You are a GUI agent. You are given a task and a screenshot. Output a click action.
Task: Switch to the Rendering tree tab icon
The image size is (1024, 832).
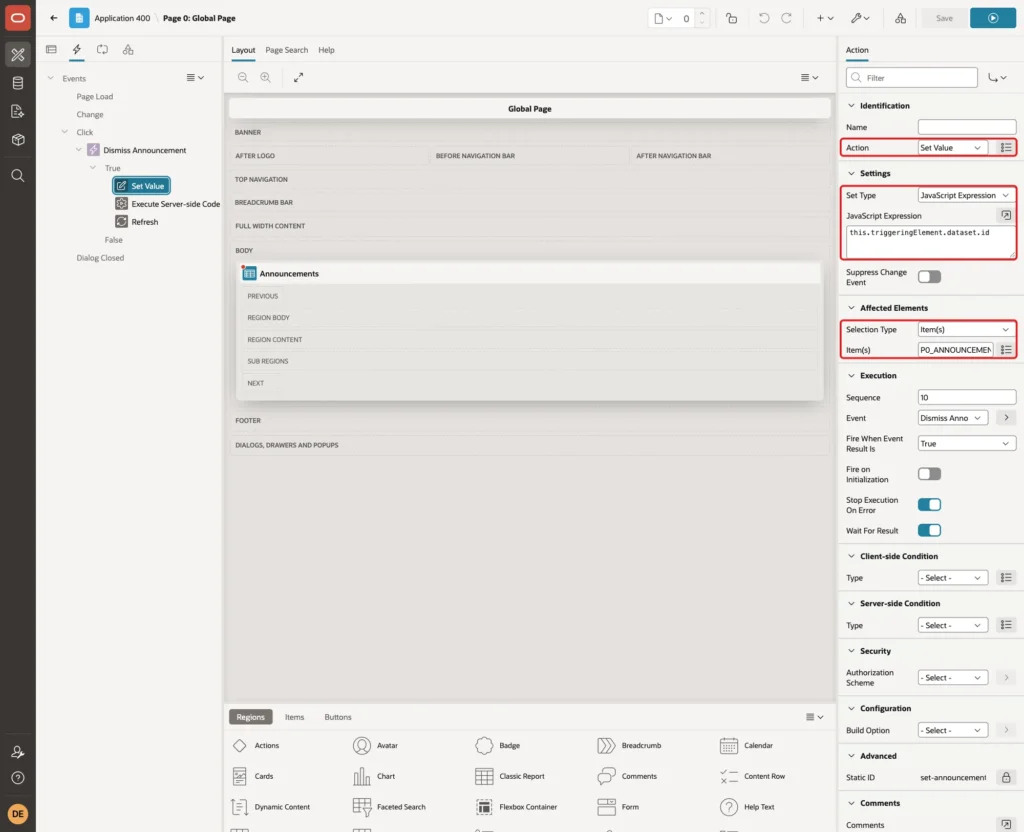point(51,50)
